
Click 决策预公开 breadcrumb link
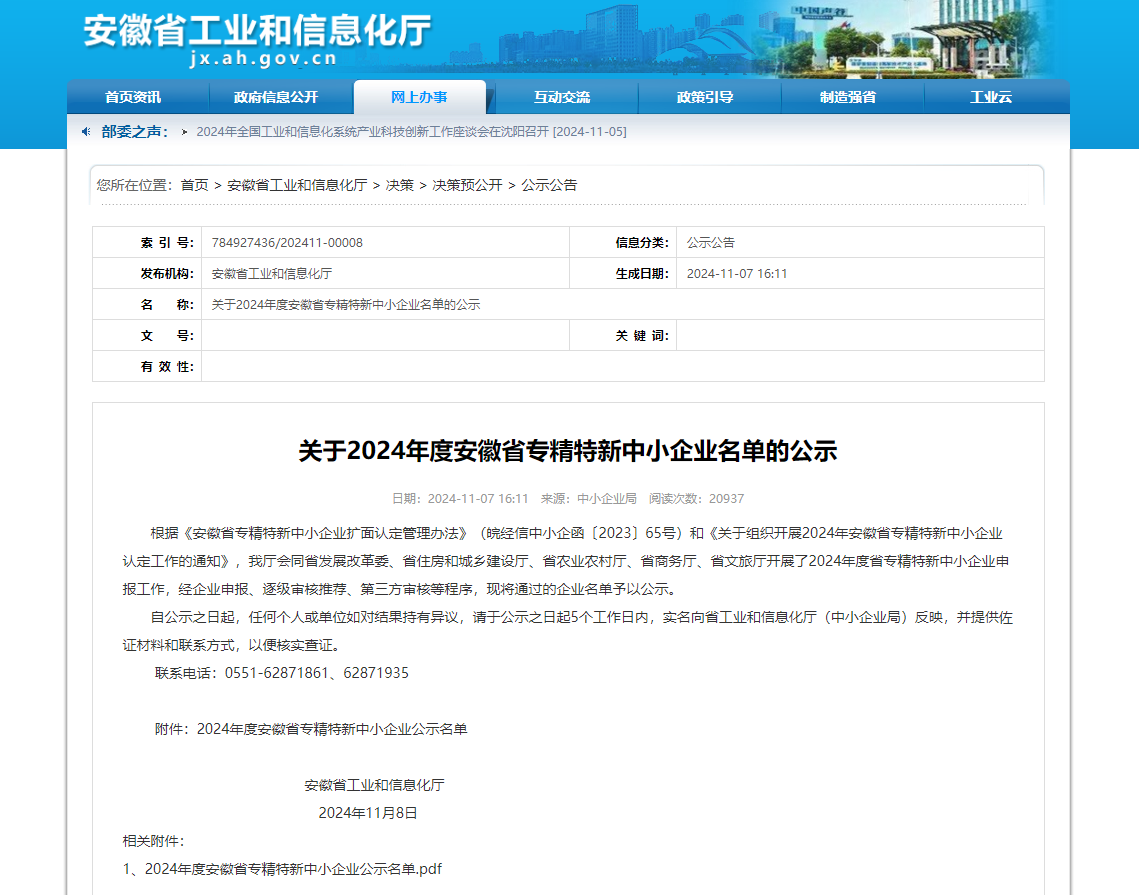point(467,185)
